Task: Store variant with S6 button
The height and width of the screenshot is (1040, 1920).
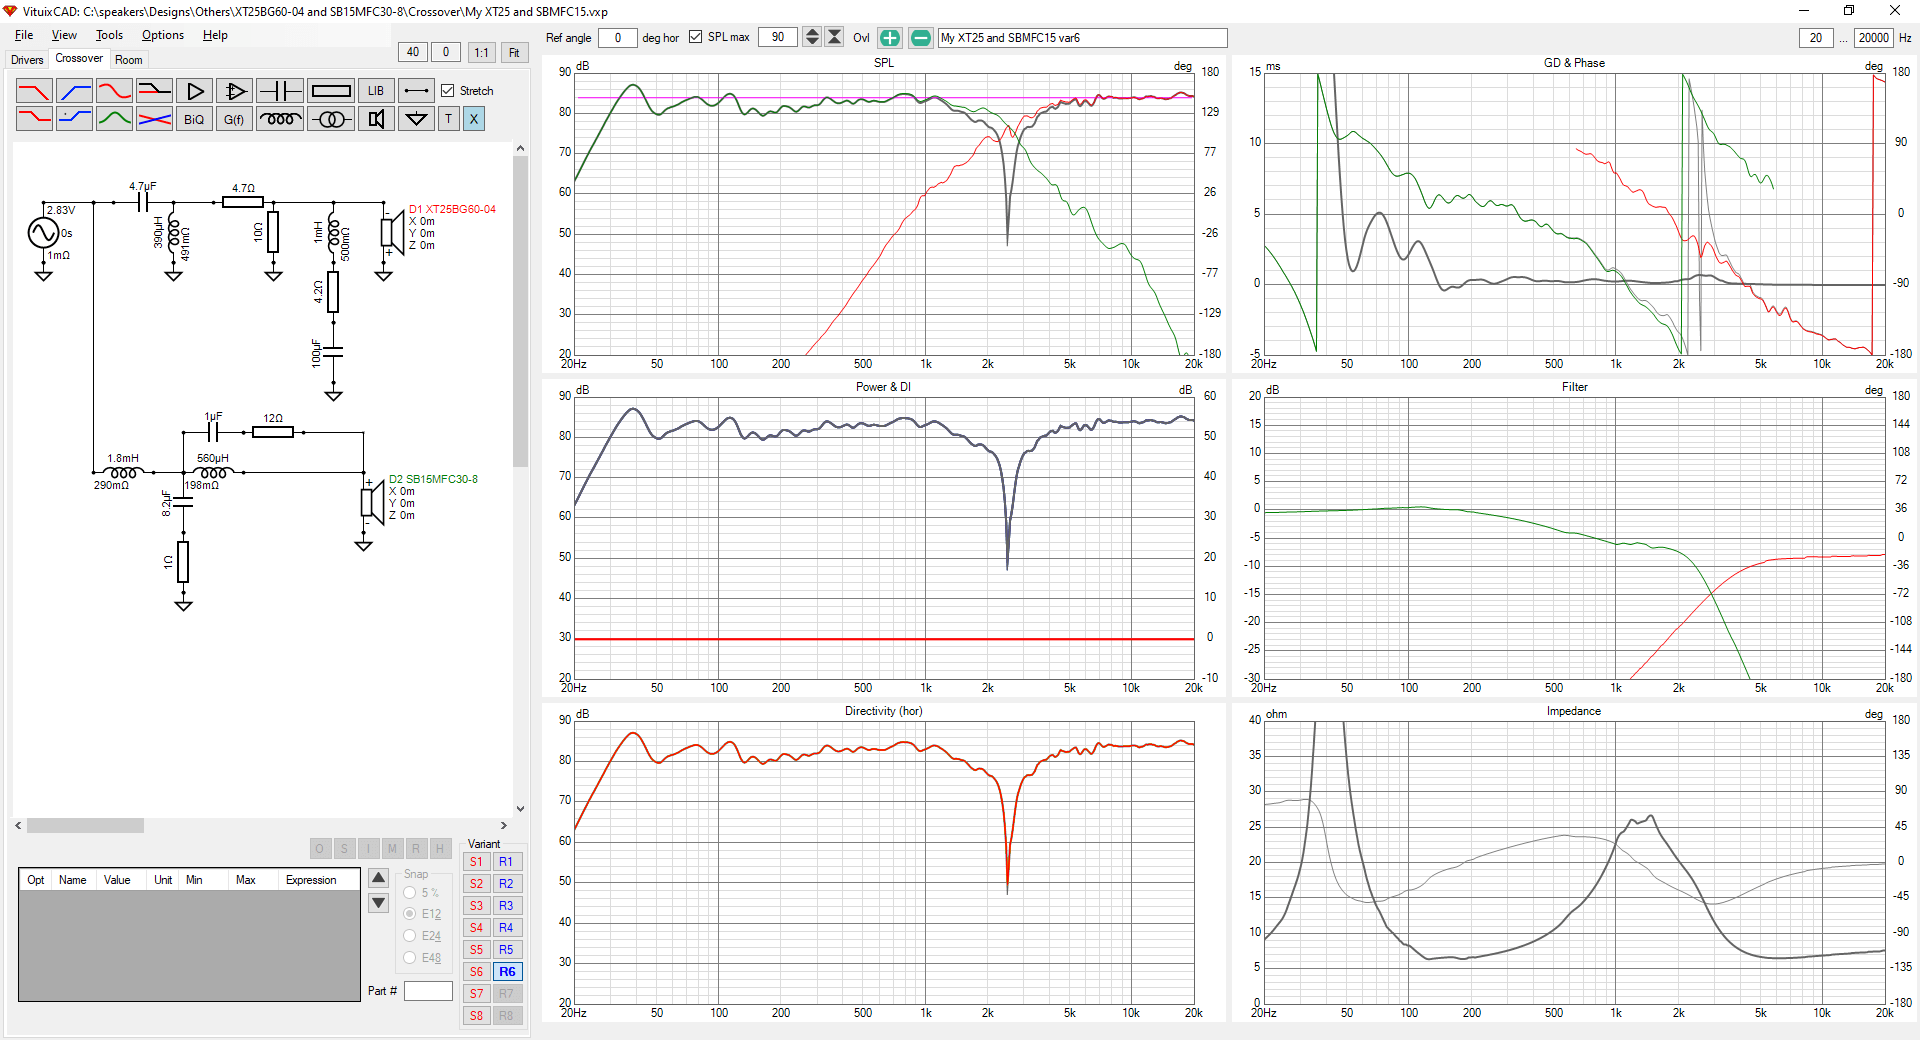Action: tap(476, 972)
